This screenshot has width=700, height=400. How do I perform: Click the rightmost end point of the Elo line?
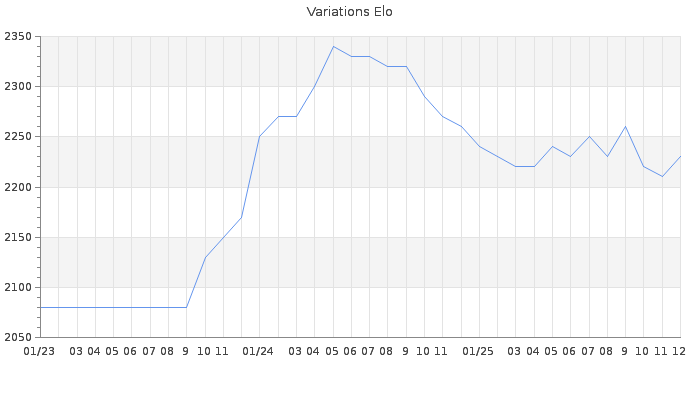coord(680,157)
